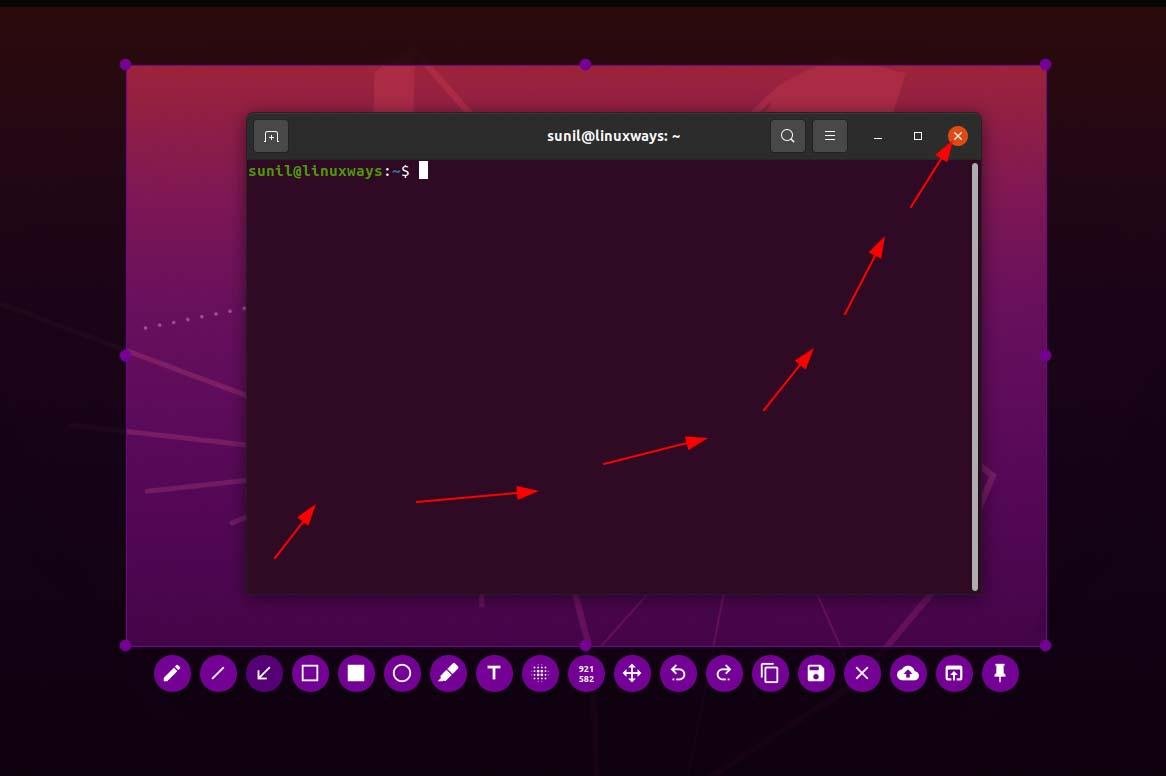Select the Circle tool
1166x776 pixels.
(402, 674)
